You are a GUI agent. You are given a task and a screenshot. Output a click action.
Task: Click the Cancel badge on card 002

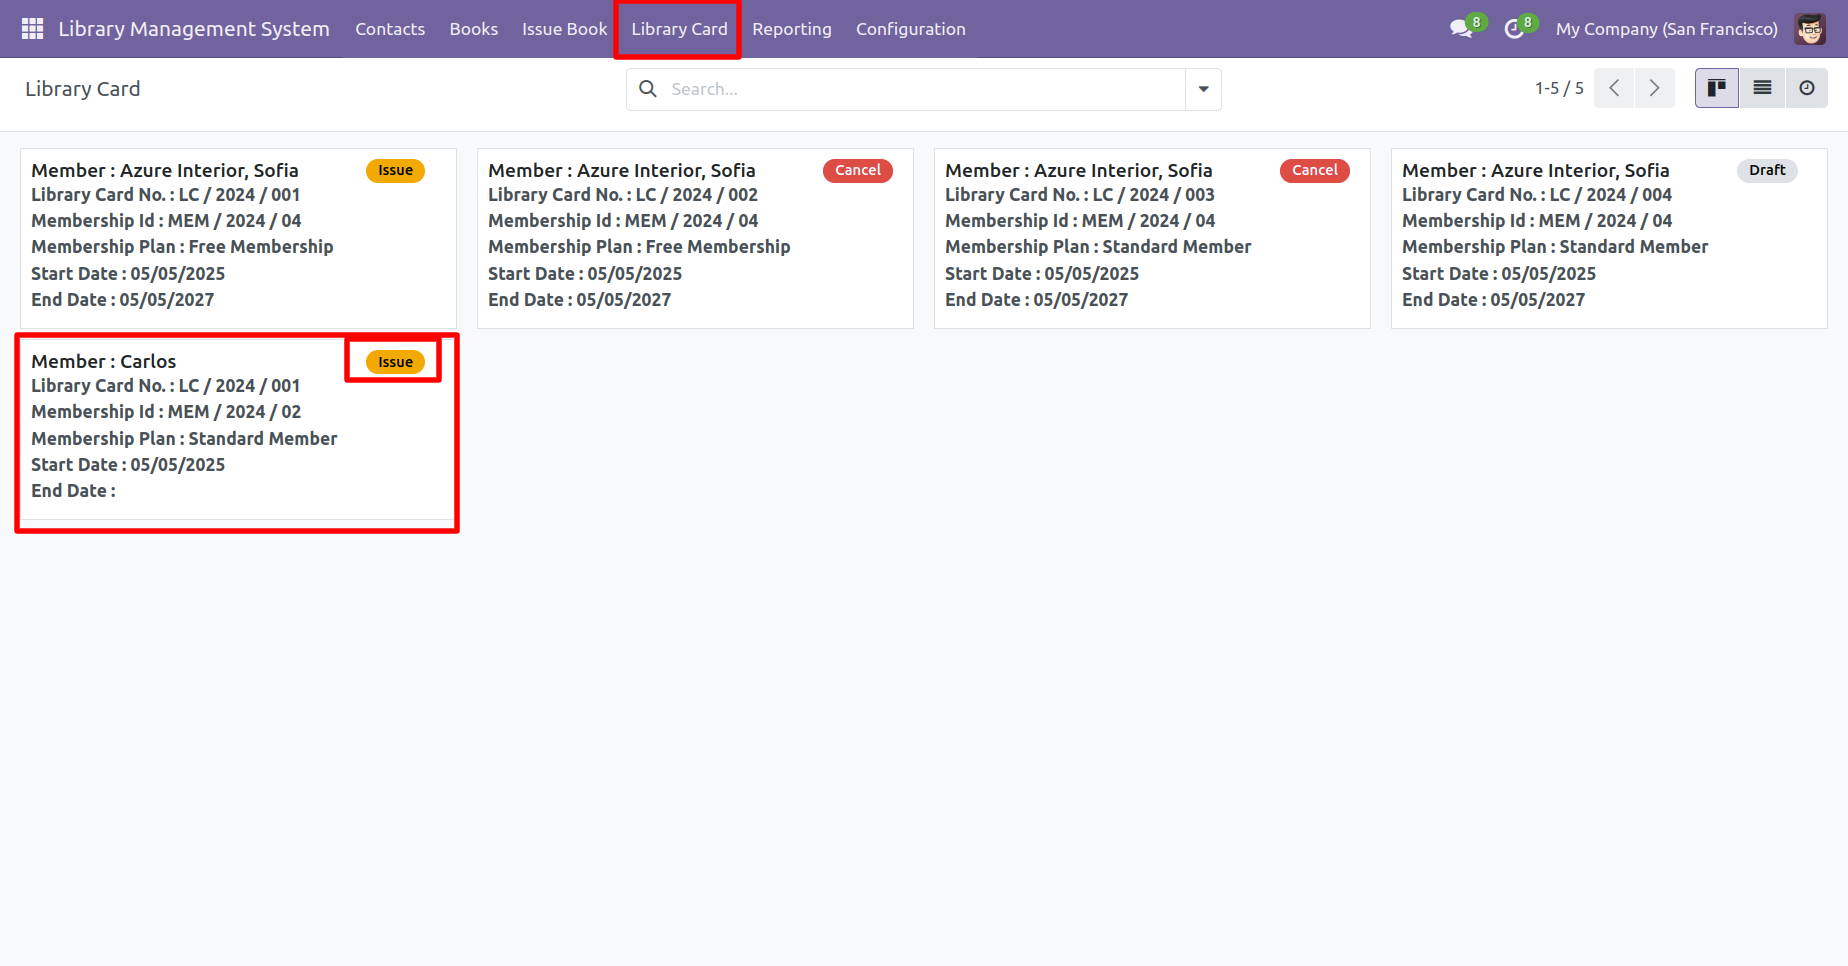click(857, 171)
